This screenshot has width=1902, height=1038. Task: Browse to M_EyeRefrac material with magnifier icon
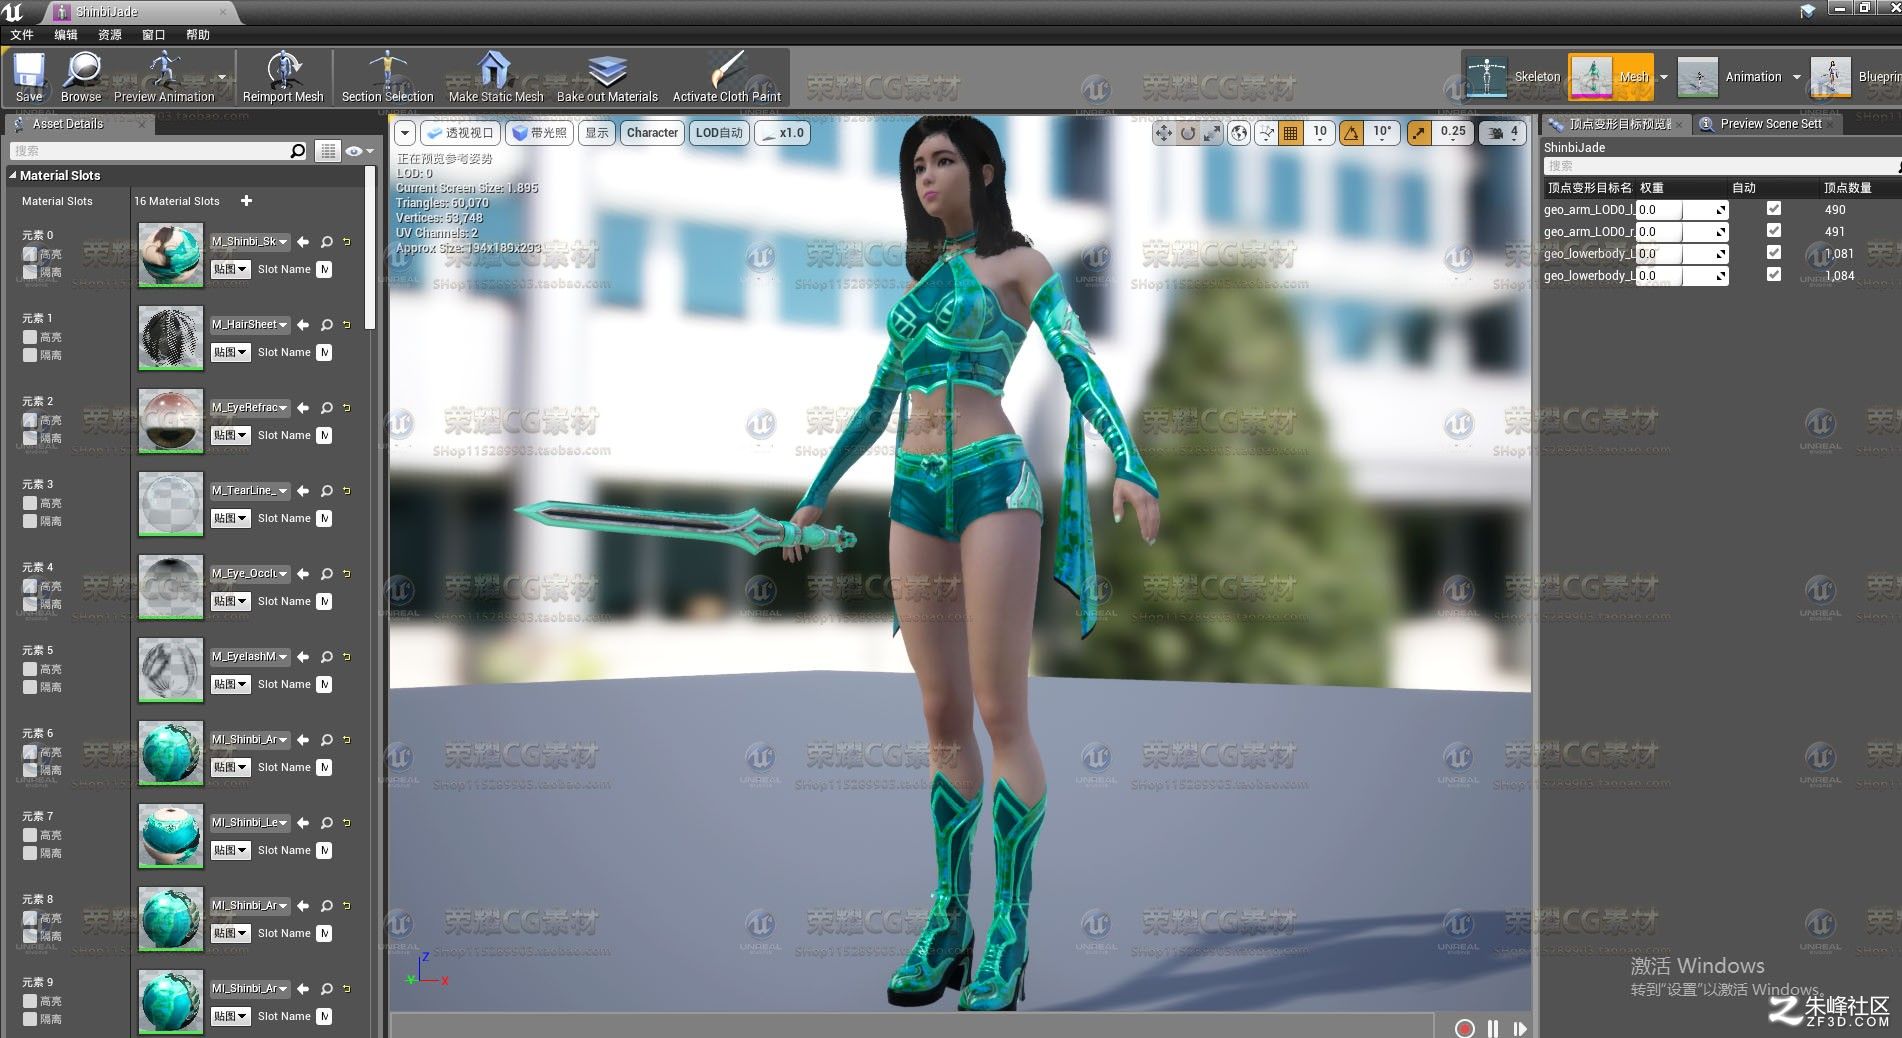[327, 408]
